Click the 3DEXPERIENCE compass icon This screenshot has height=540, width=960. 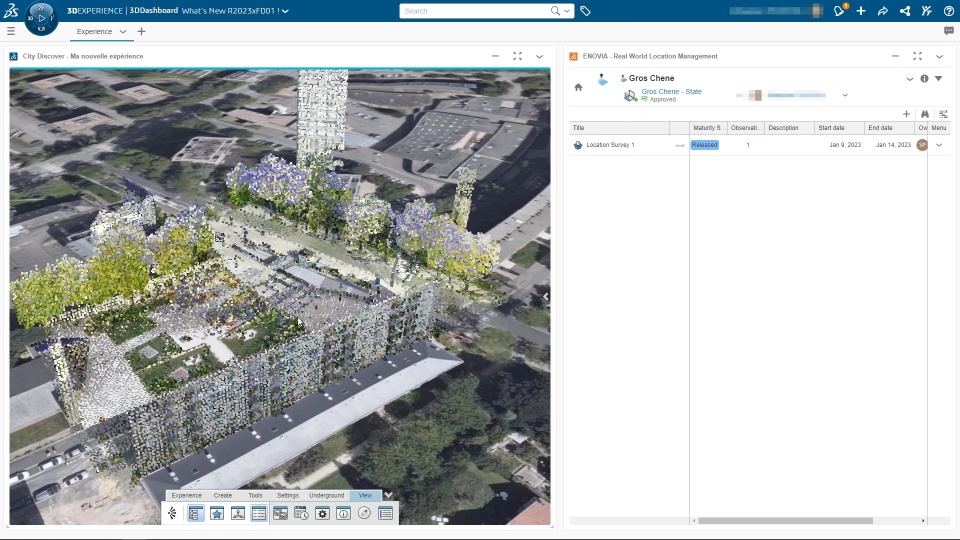[41, 17]
